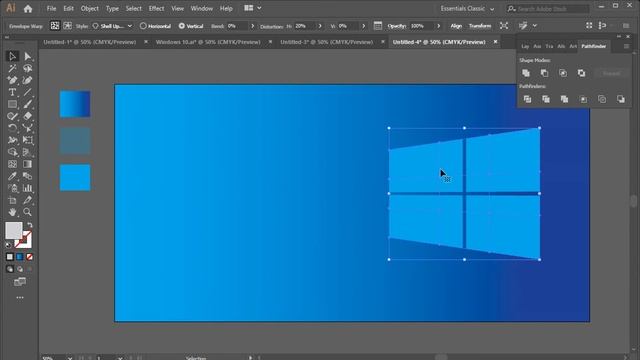Click the Intersect shape mode icon
Viewport: 640px width, 360px height.
click(563, 73)
